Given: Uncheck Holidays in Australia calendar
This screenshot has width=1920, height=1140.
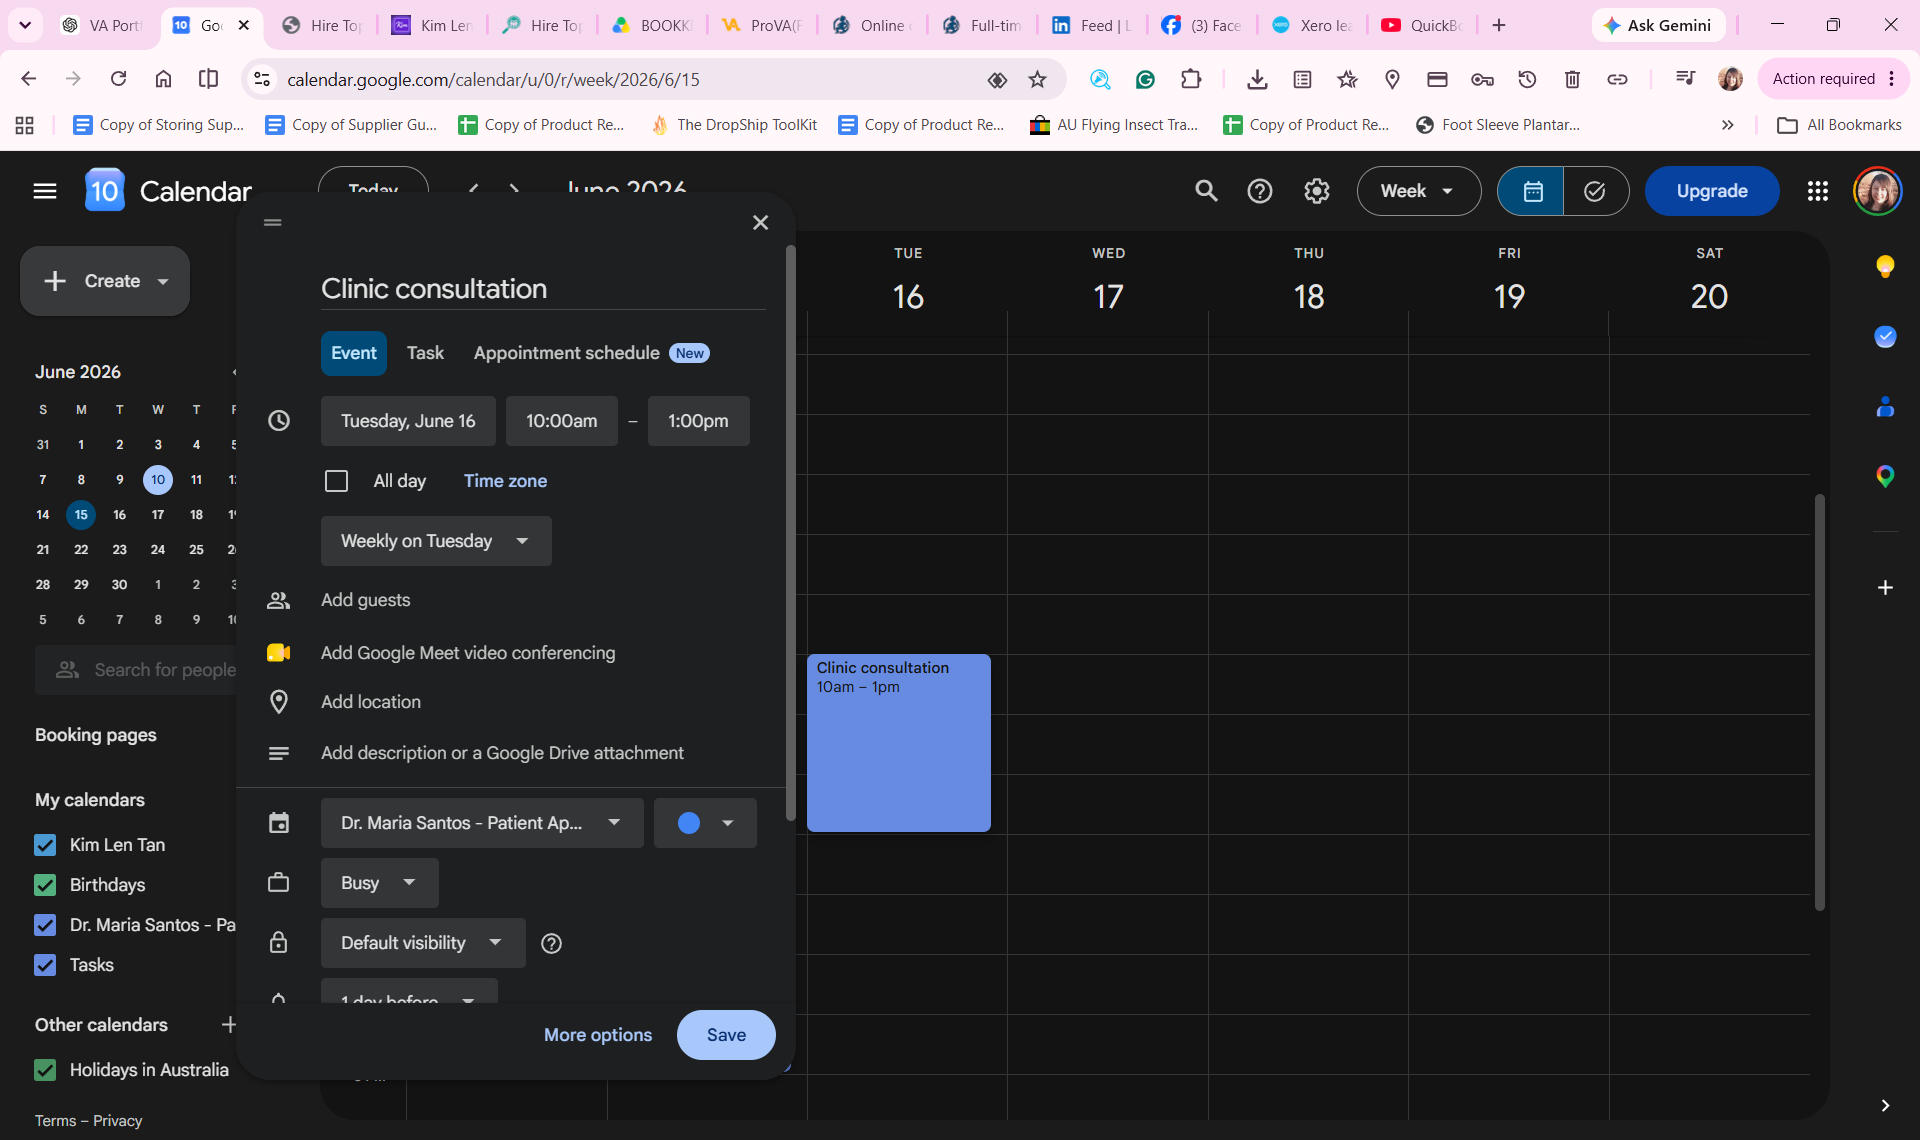Looking at the screenshot, I should tap(45, 1070).
